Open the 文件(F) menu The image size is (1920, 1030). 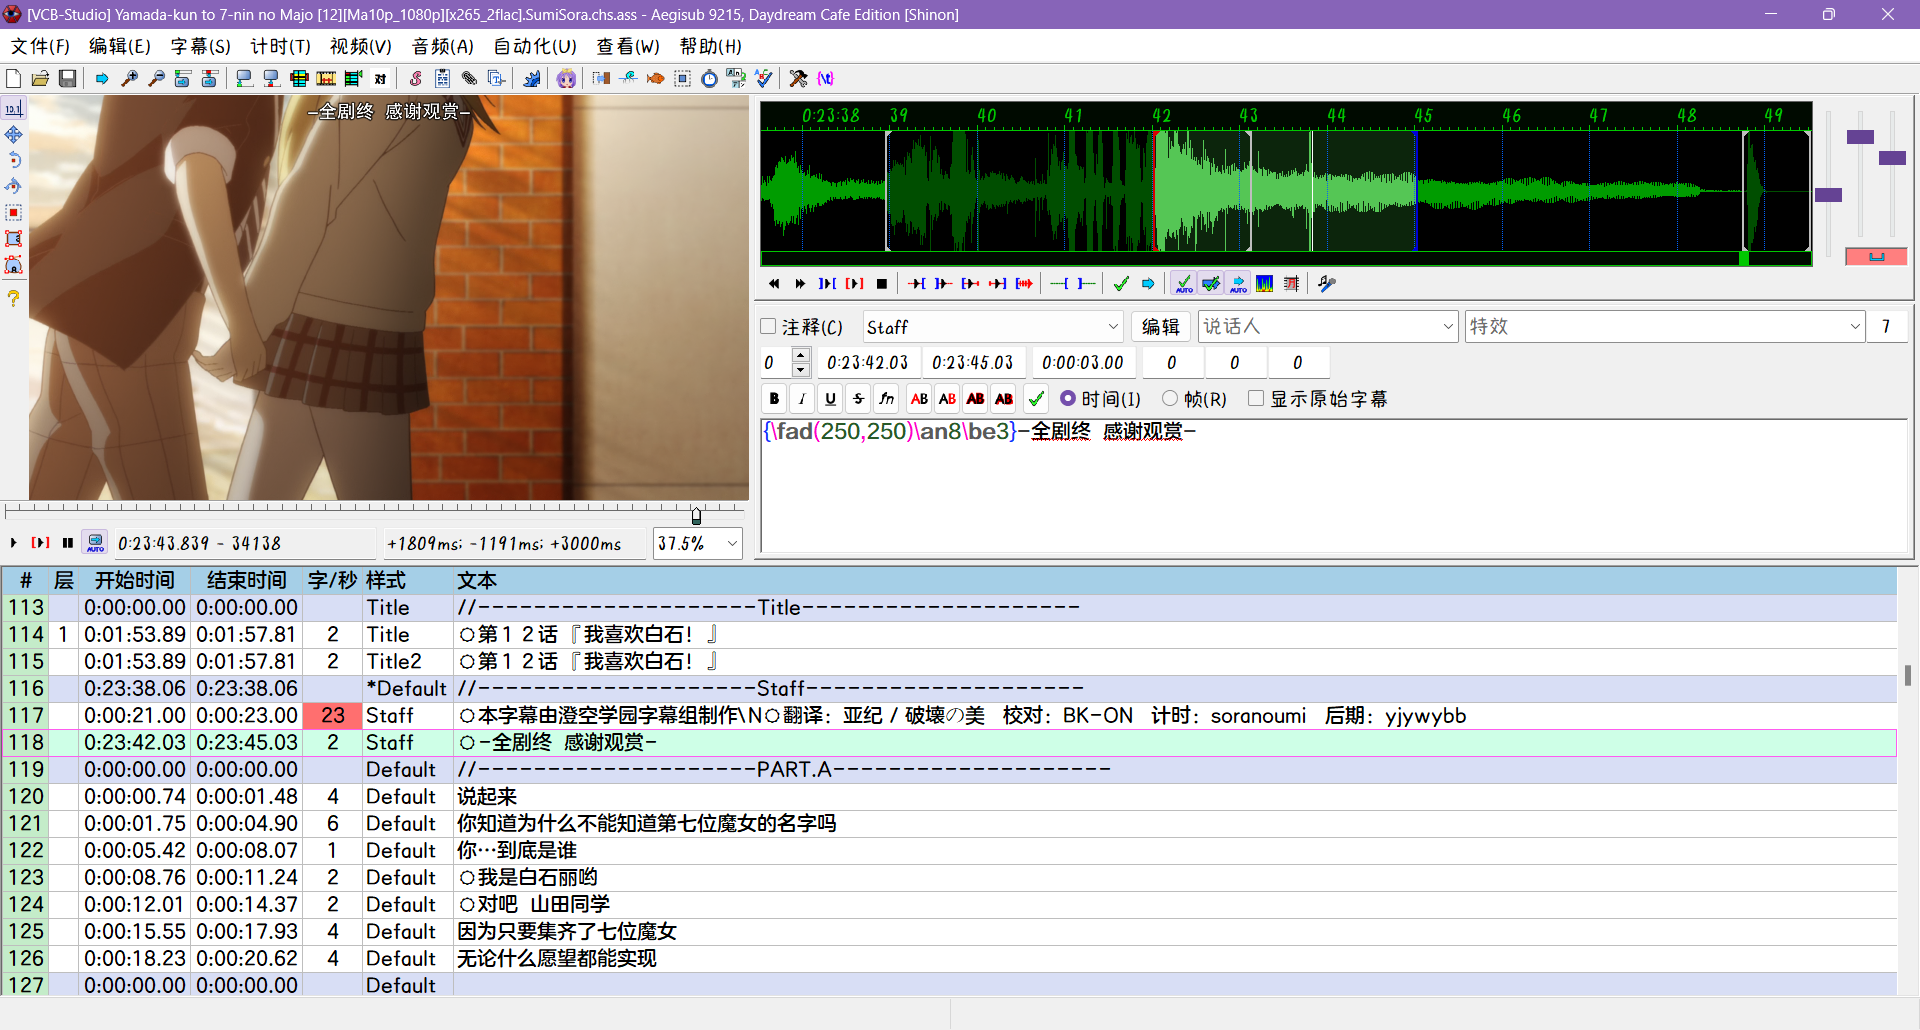(x=40, y=46)
